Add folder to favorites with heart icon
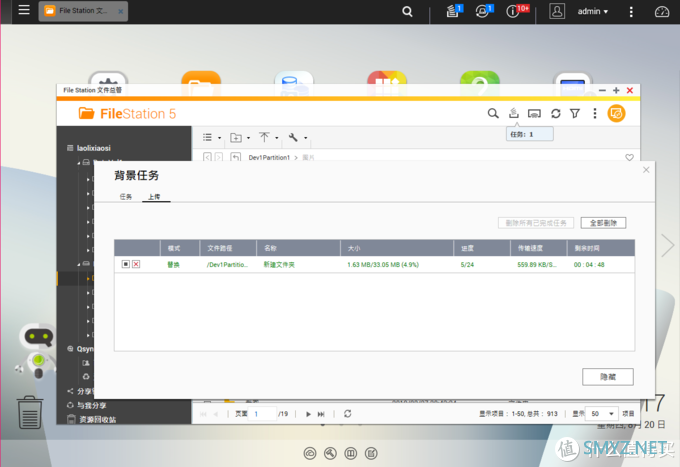Image resolution: width=680 pixels, height=467 pixels. (x=629, y=157)
